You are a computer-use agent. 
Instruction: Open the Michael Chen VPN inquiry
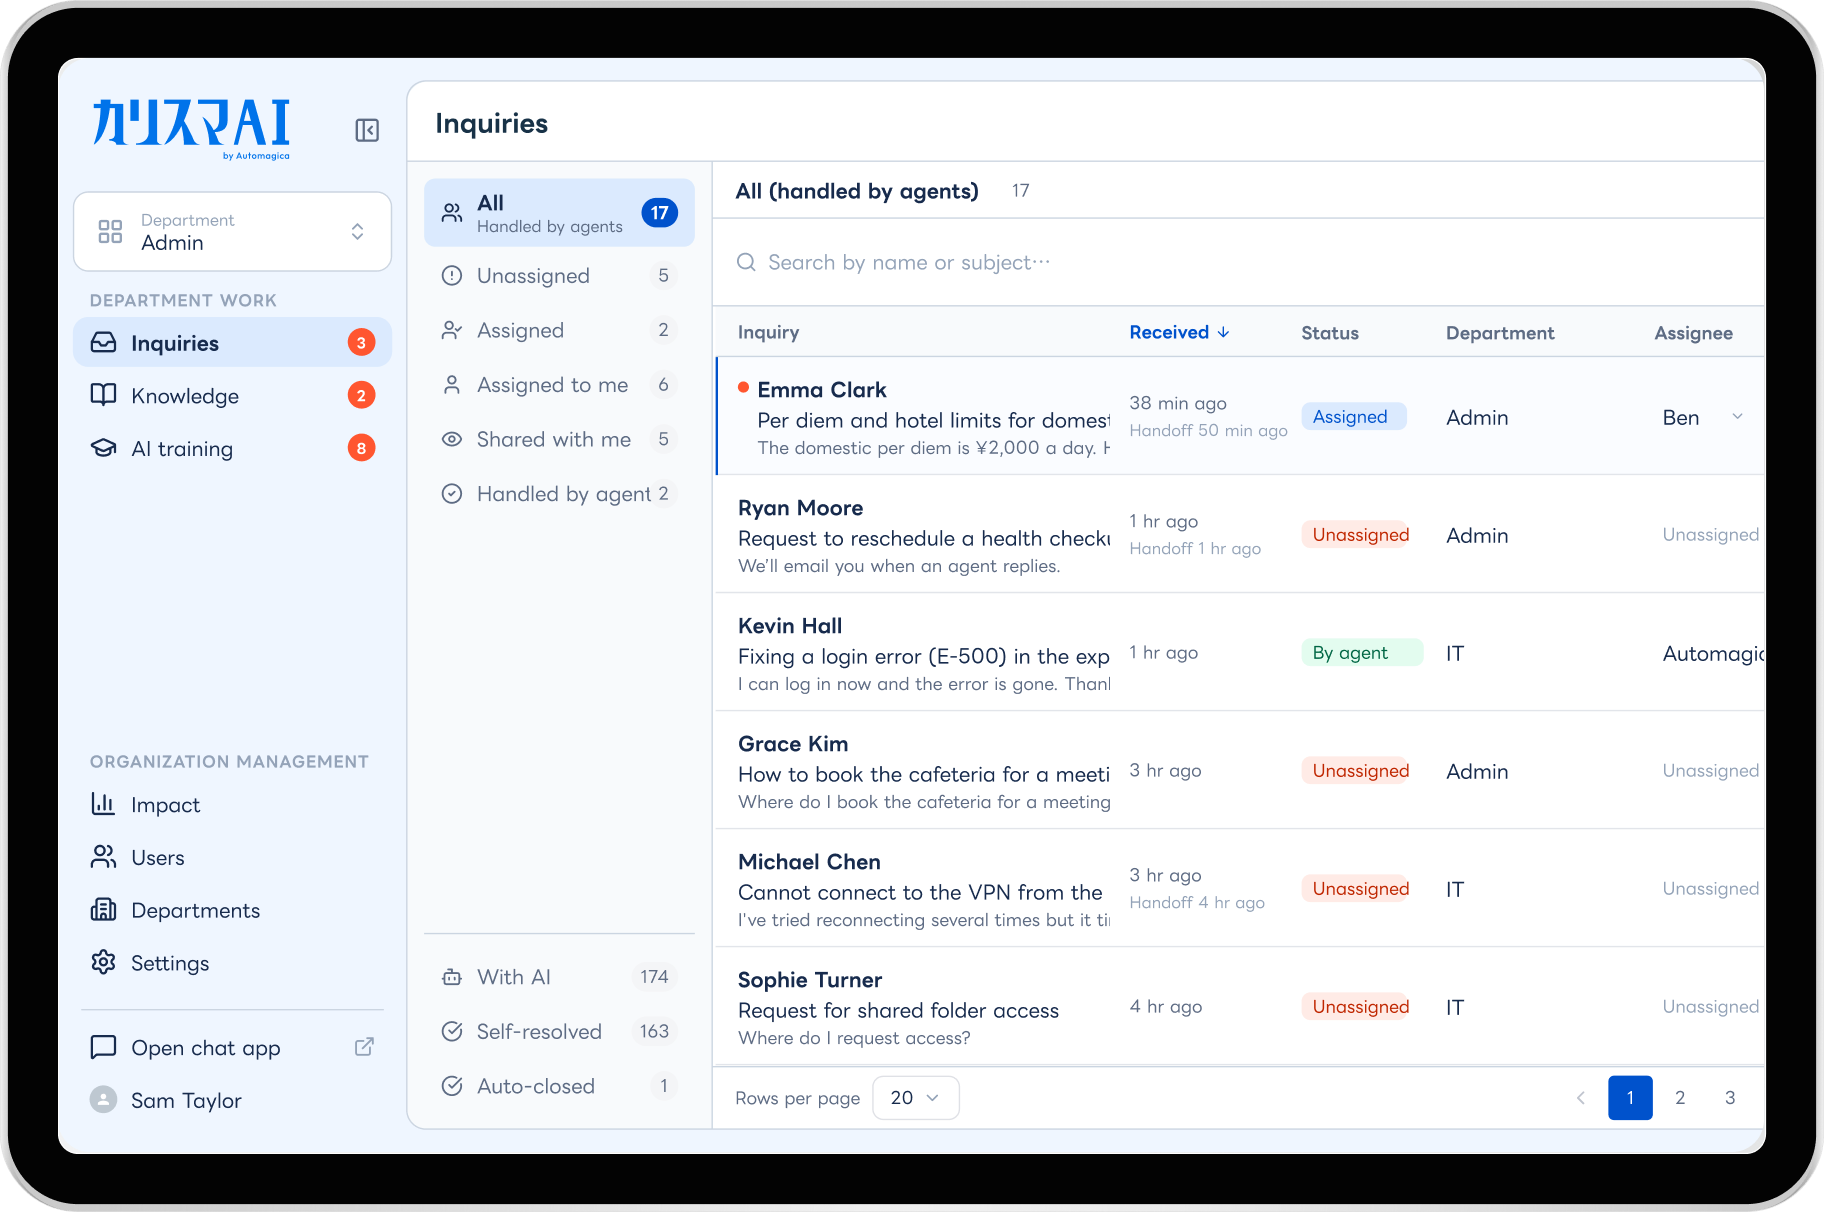tap(1240, 888)
